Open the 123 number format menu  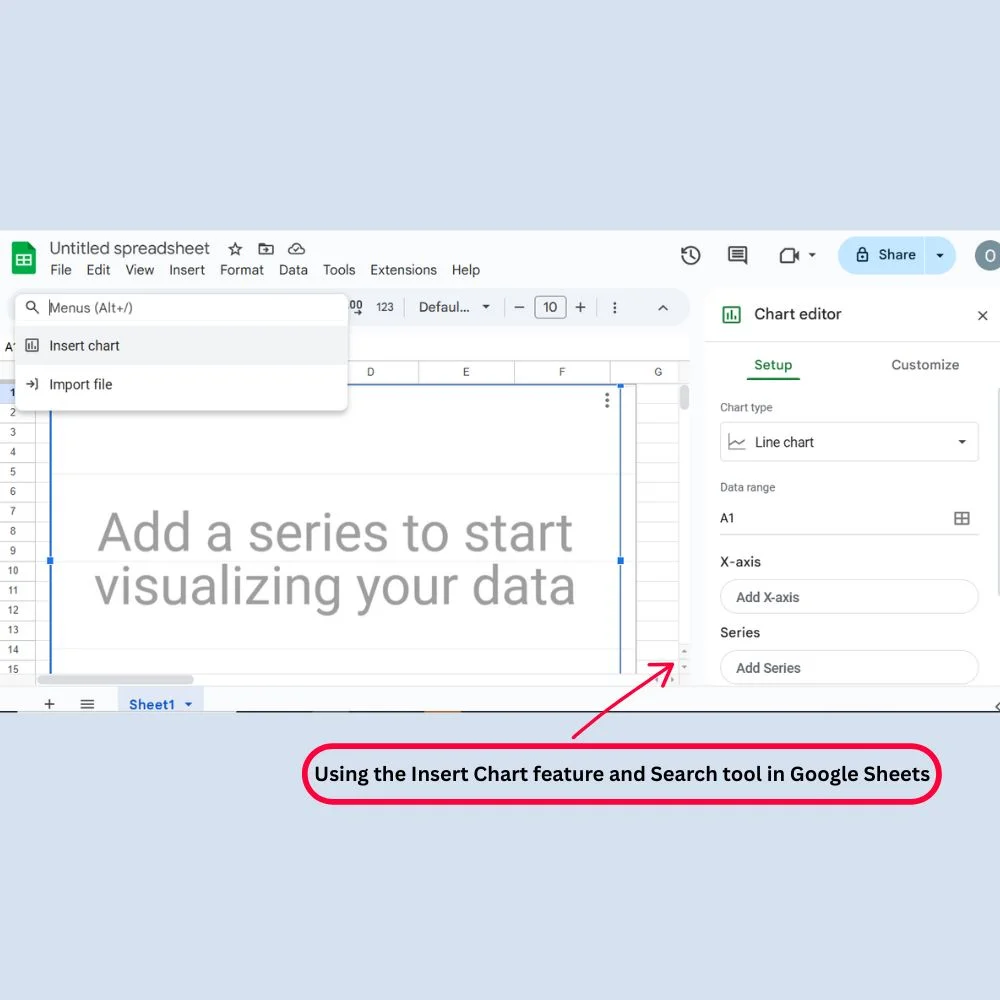pos(385,307)
